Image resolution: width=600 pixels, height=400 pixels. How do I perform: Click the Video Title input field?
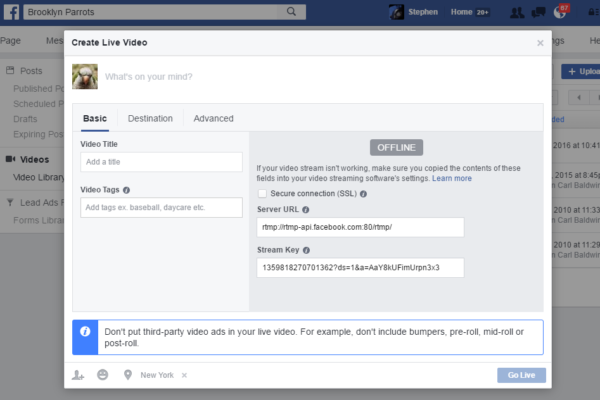(x=161, y=162)
